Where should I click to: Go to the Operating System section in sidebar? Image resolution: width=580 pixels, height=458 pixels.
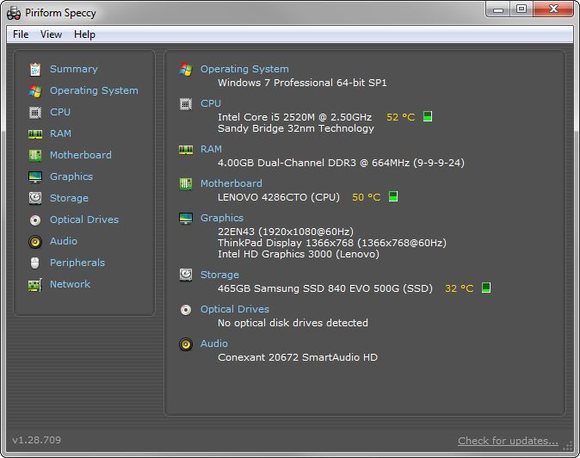94,91
